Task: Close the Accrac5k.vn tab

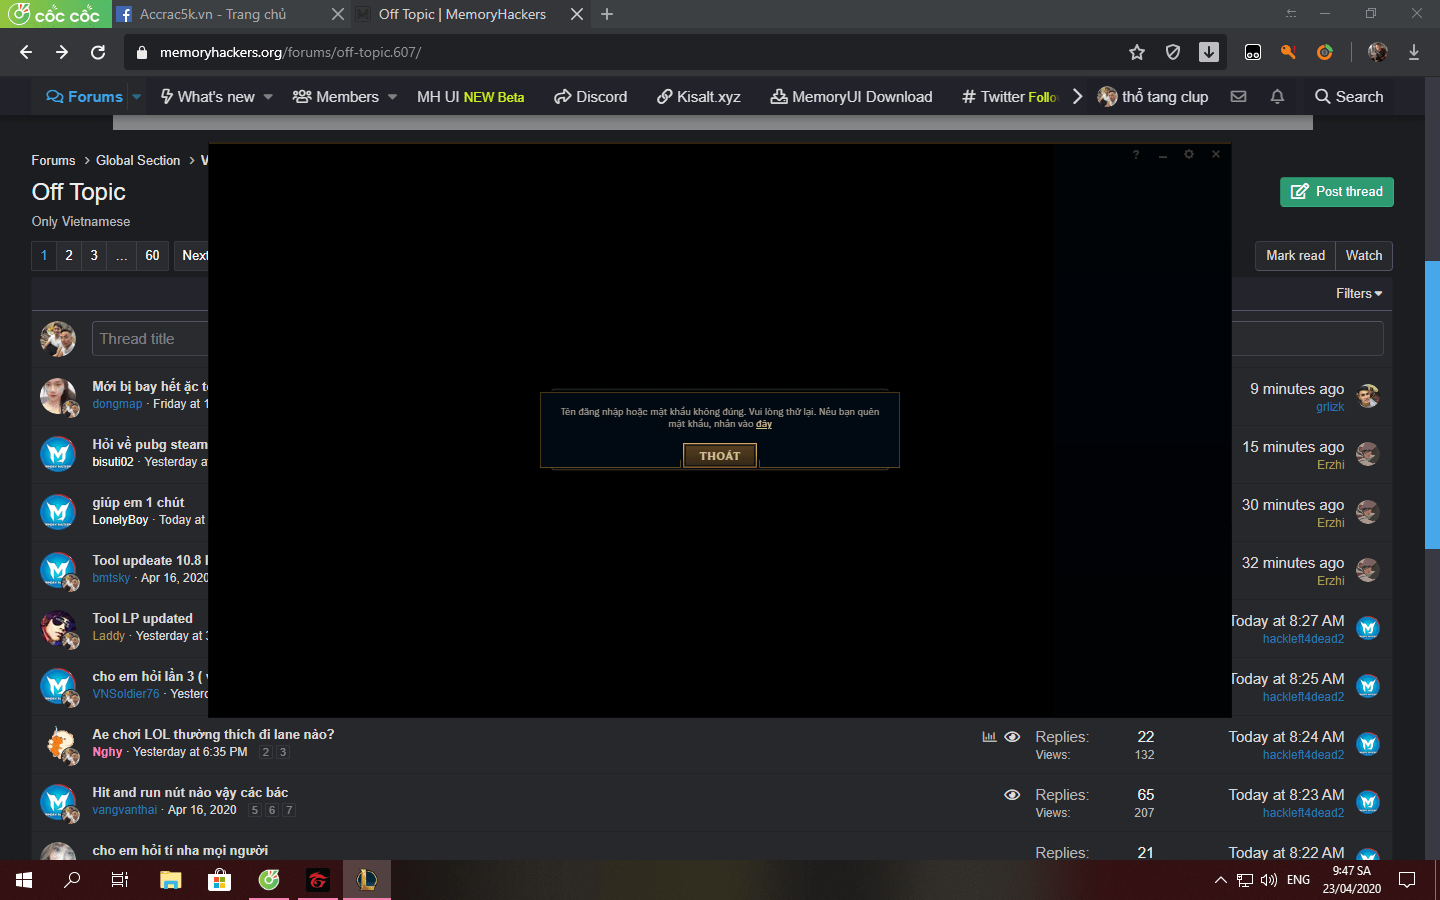Action: pyautogui.click(x=337, y=14)
